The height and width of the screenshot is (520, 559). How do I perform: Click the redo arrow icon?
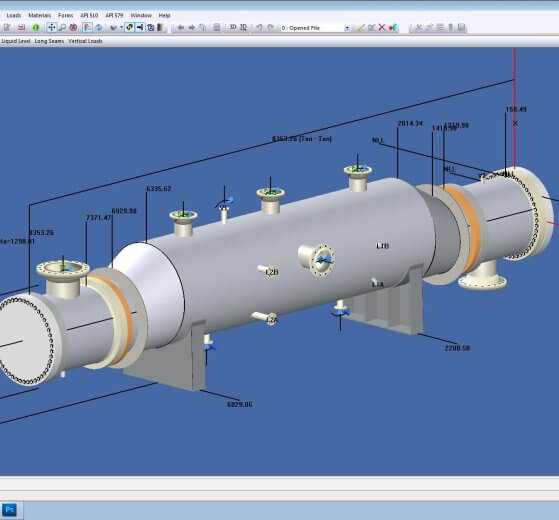[270, 27]
